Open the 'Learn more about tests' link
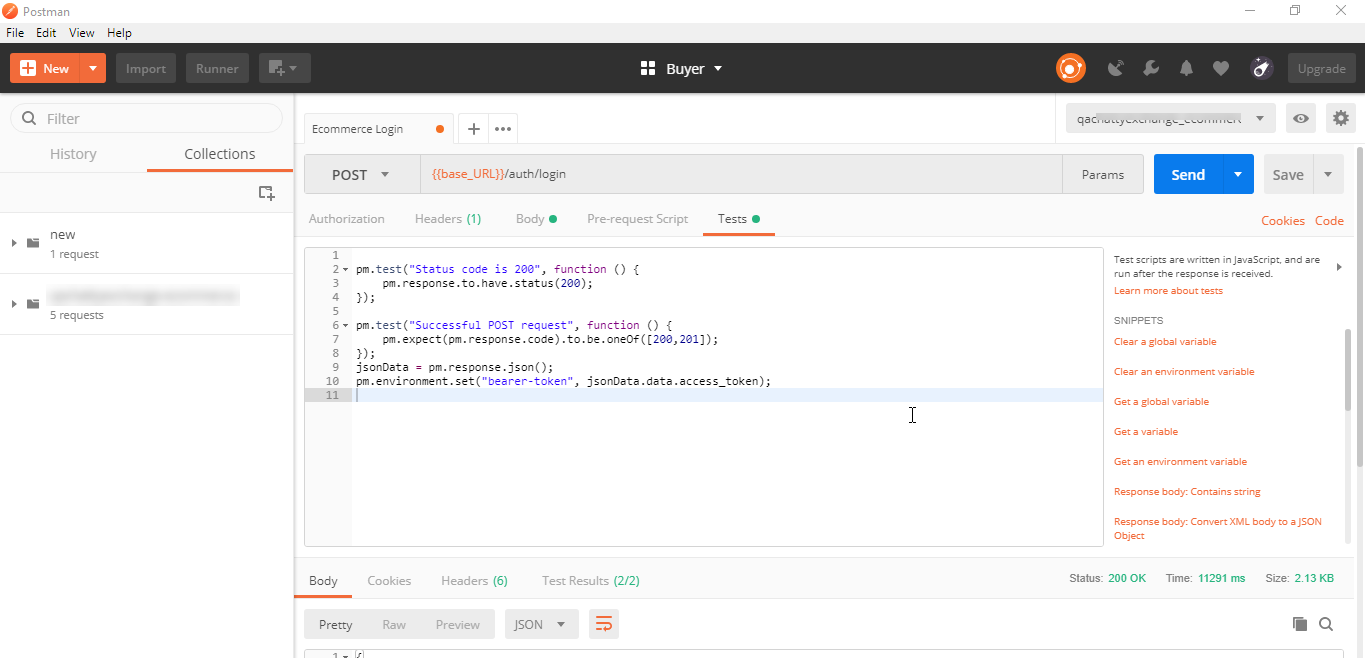 (1167, 290)
